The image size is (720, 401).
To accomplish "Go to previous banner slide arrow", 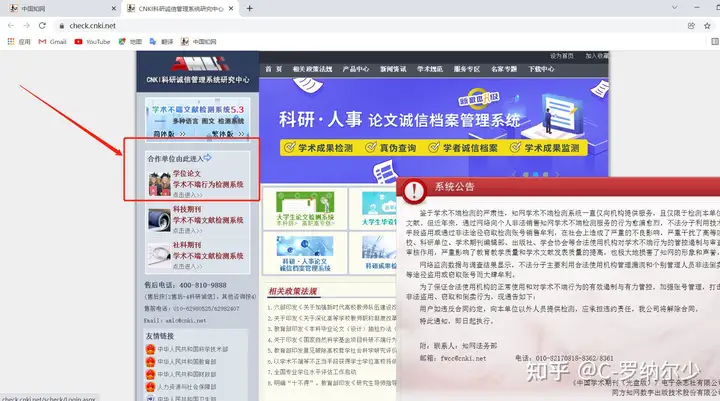I will click(x=514, y=174).
